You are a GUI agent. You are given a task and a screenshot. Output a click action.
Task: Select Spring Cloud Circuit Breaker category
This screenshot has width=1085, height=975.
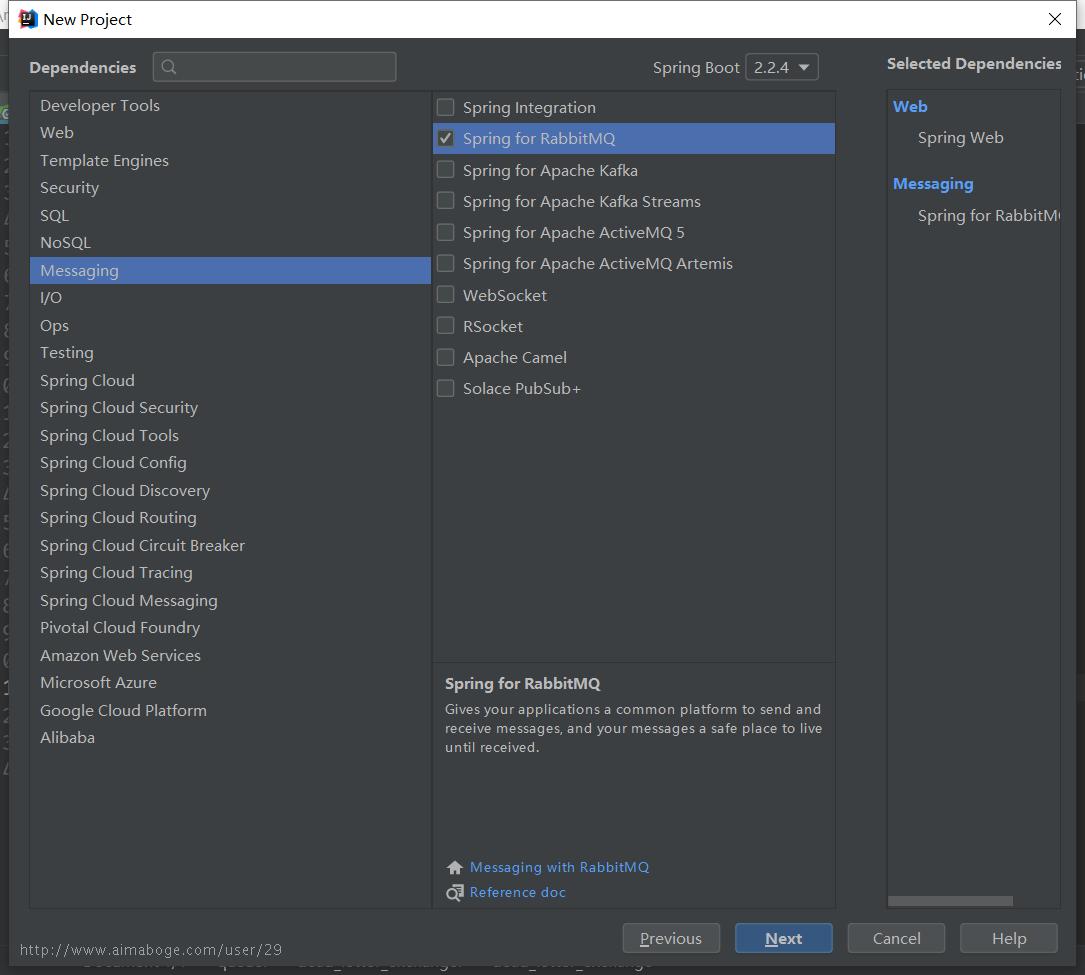(230, 546)
